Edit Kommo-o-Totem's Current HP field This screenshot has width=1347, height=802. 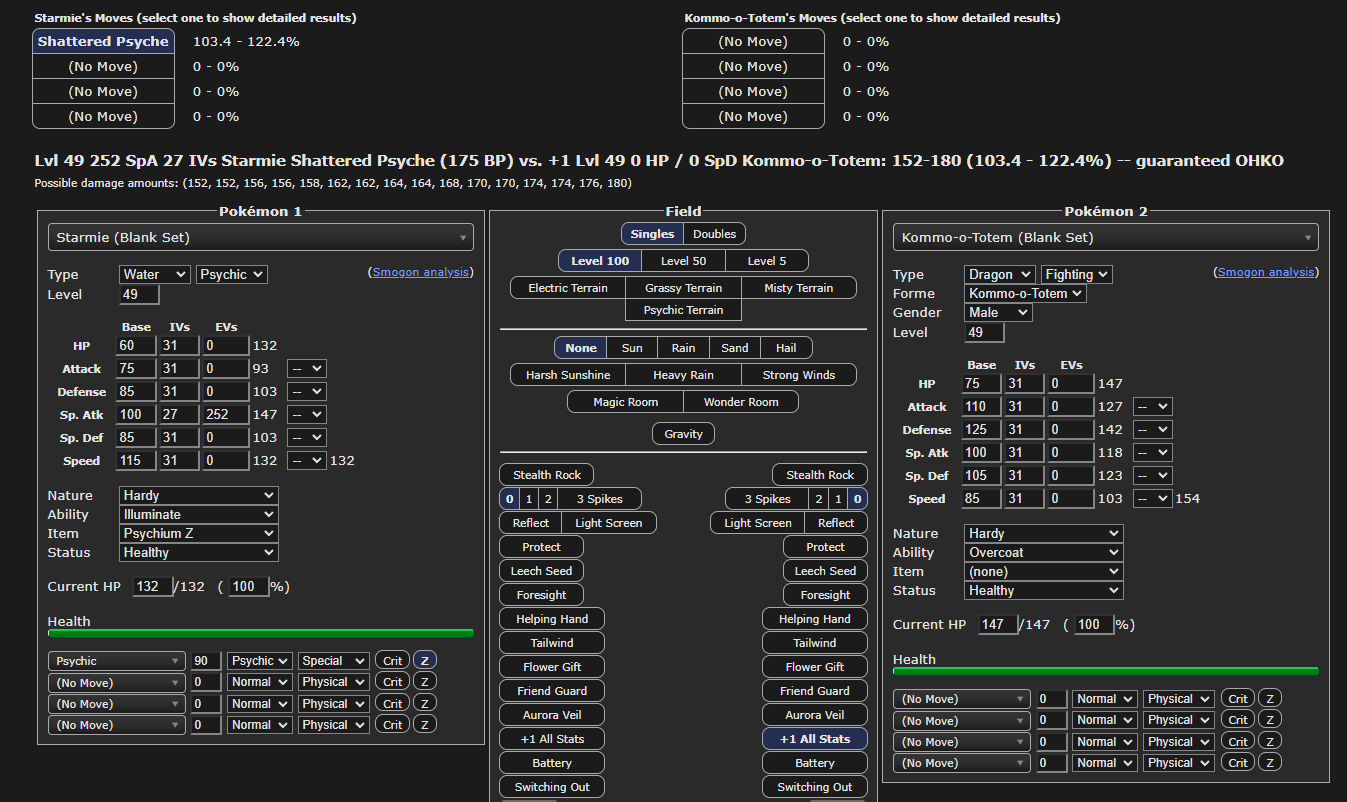(x=998, y=625)
